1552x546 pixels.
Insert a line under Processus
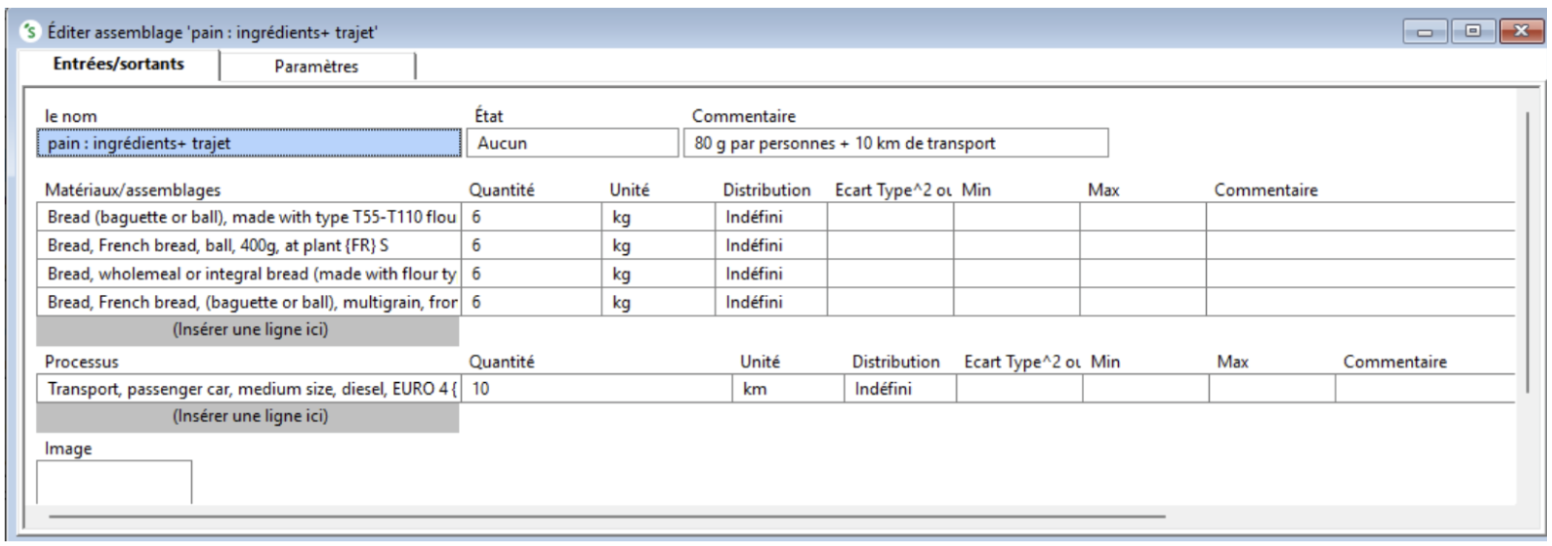[248, 417]
